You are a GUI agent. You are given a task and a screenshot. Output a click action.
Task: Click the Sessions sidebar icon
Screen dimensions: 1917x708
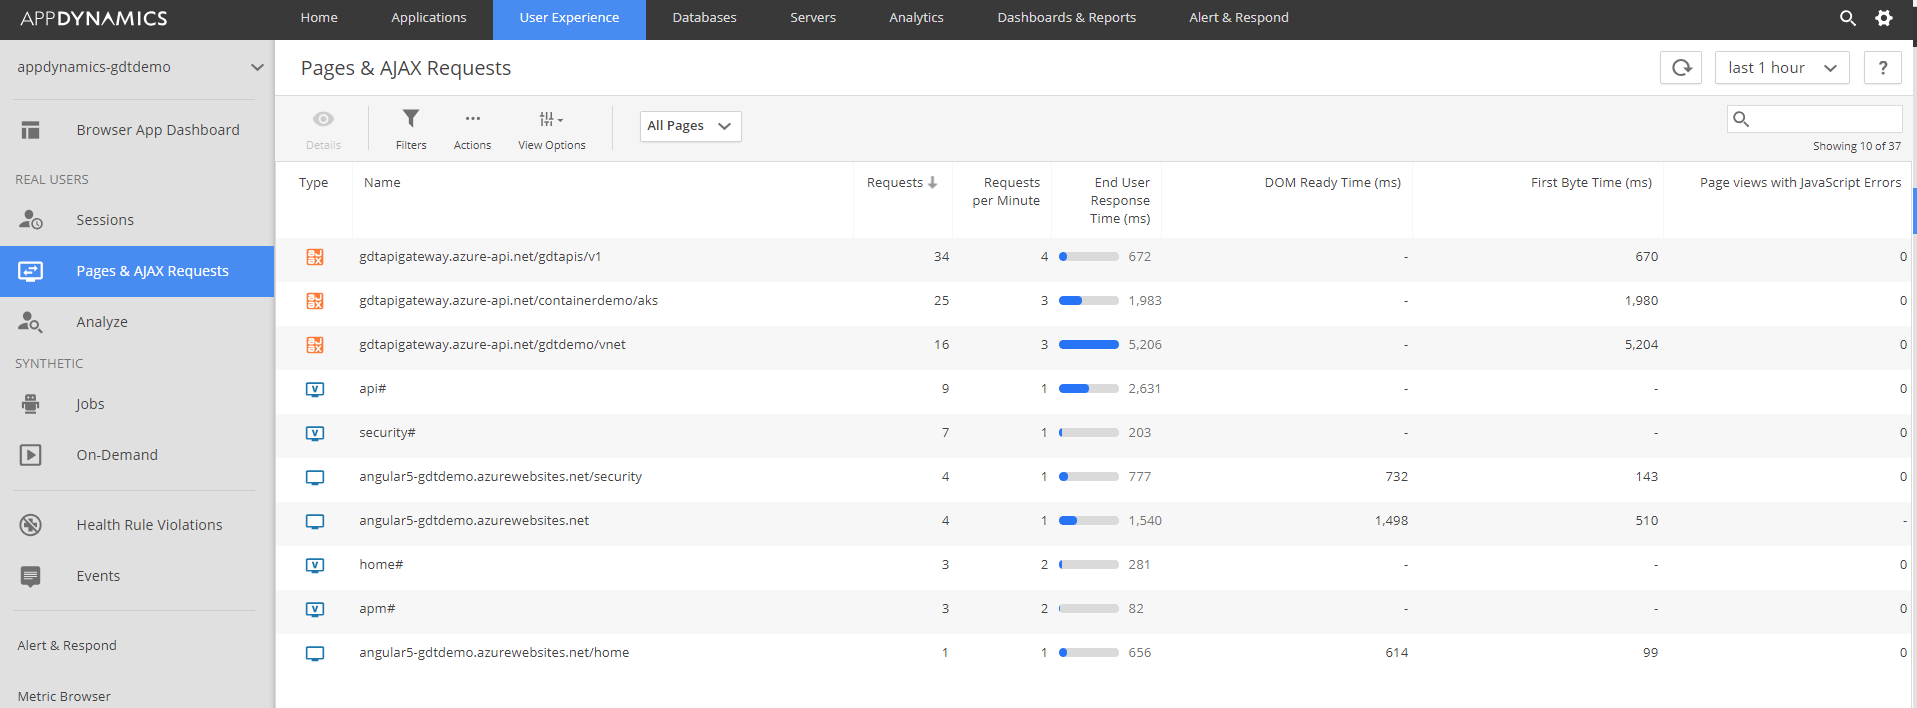31,219
